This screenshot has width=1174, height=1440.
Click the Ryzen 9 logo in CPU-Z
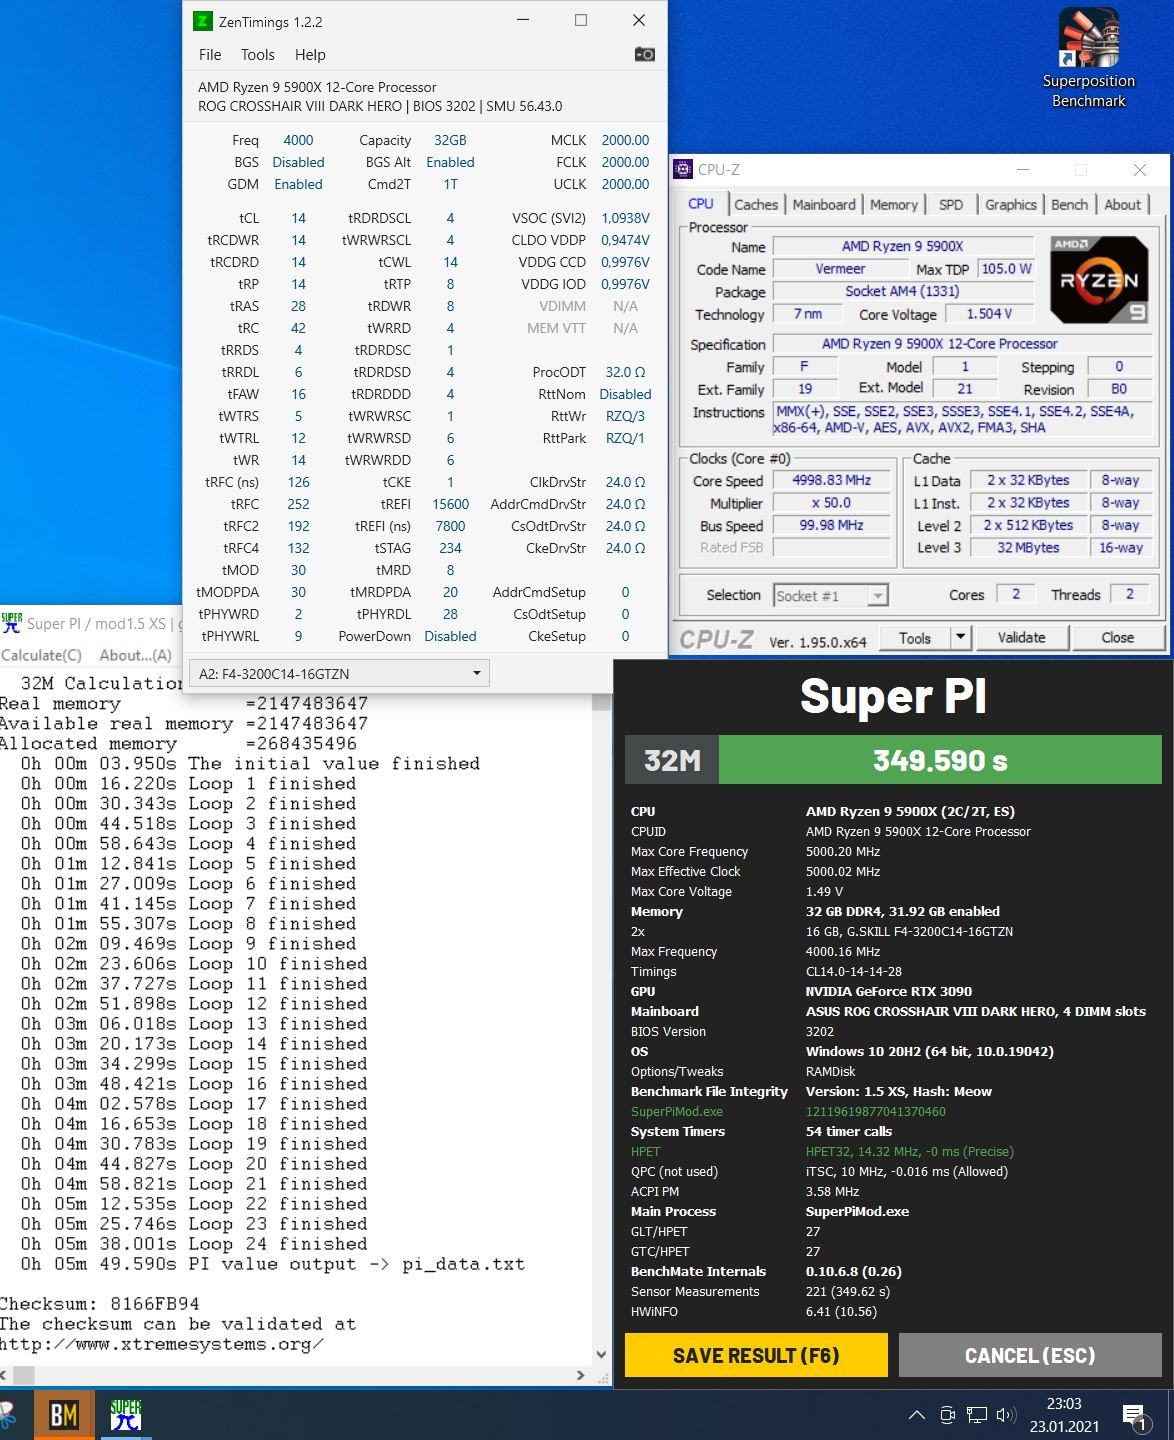(x=1099, y=280)
